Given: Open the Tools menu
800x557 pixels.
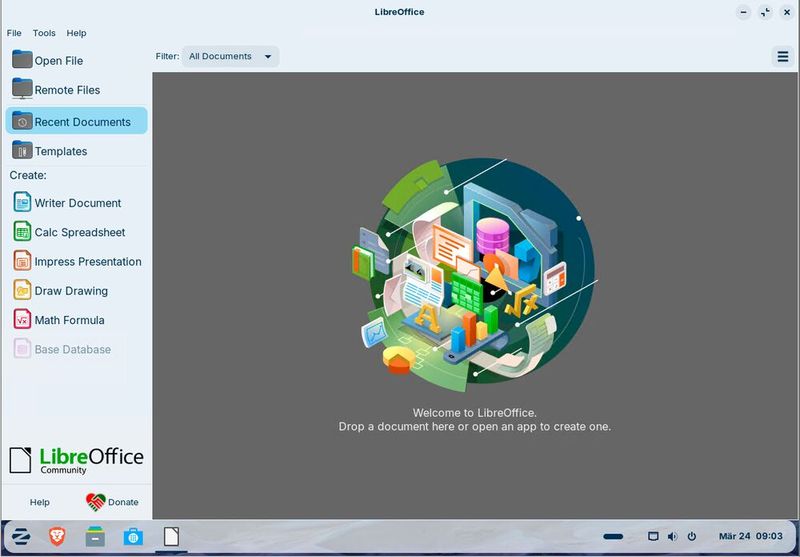Looking at the screenshot, I should coord(44,33).
